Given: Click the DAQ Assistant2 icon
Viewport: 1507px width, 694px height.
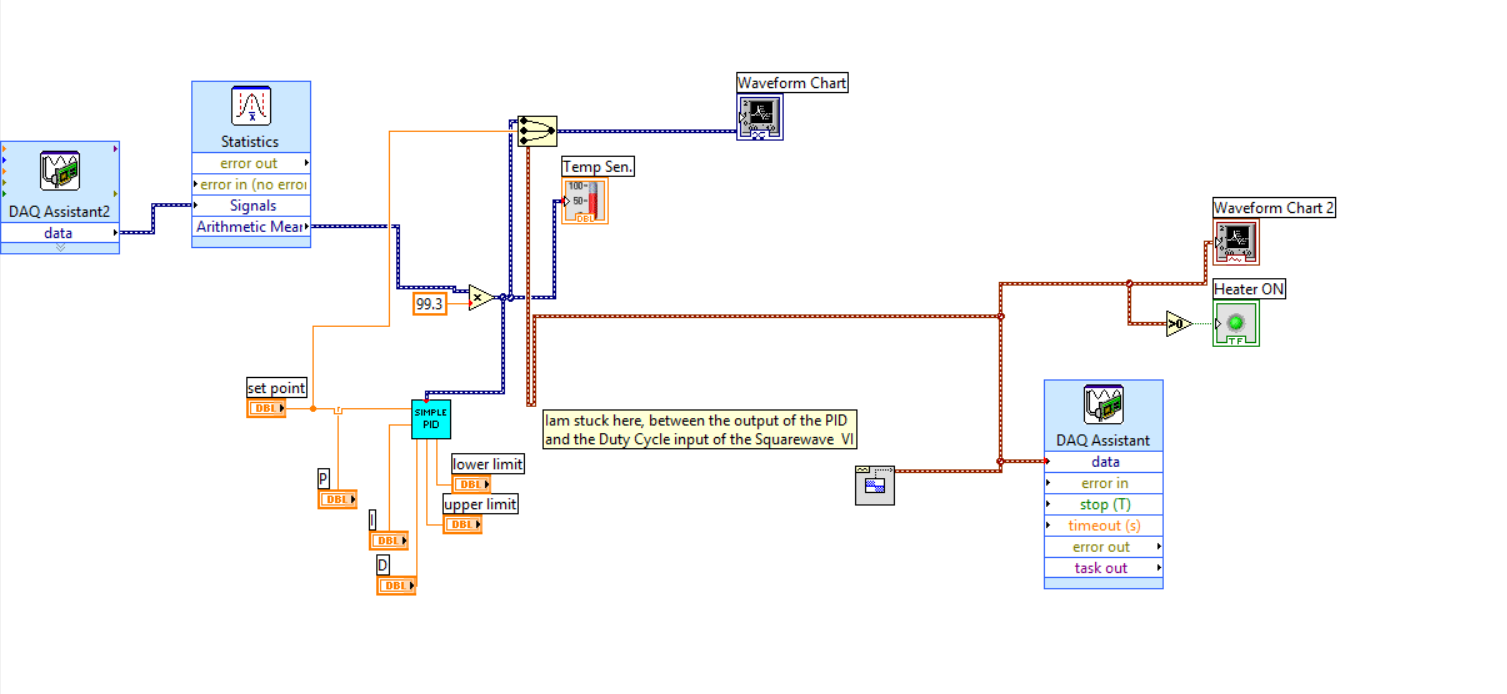Looking at the screenshot, I should 59,171.
